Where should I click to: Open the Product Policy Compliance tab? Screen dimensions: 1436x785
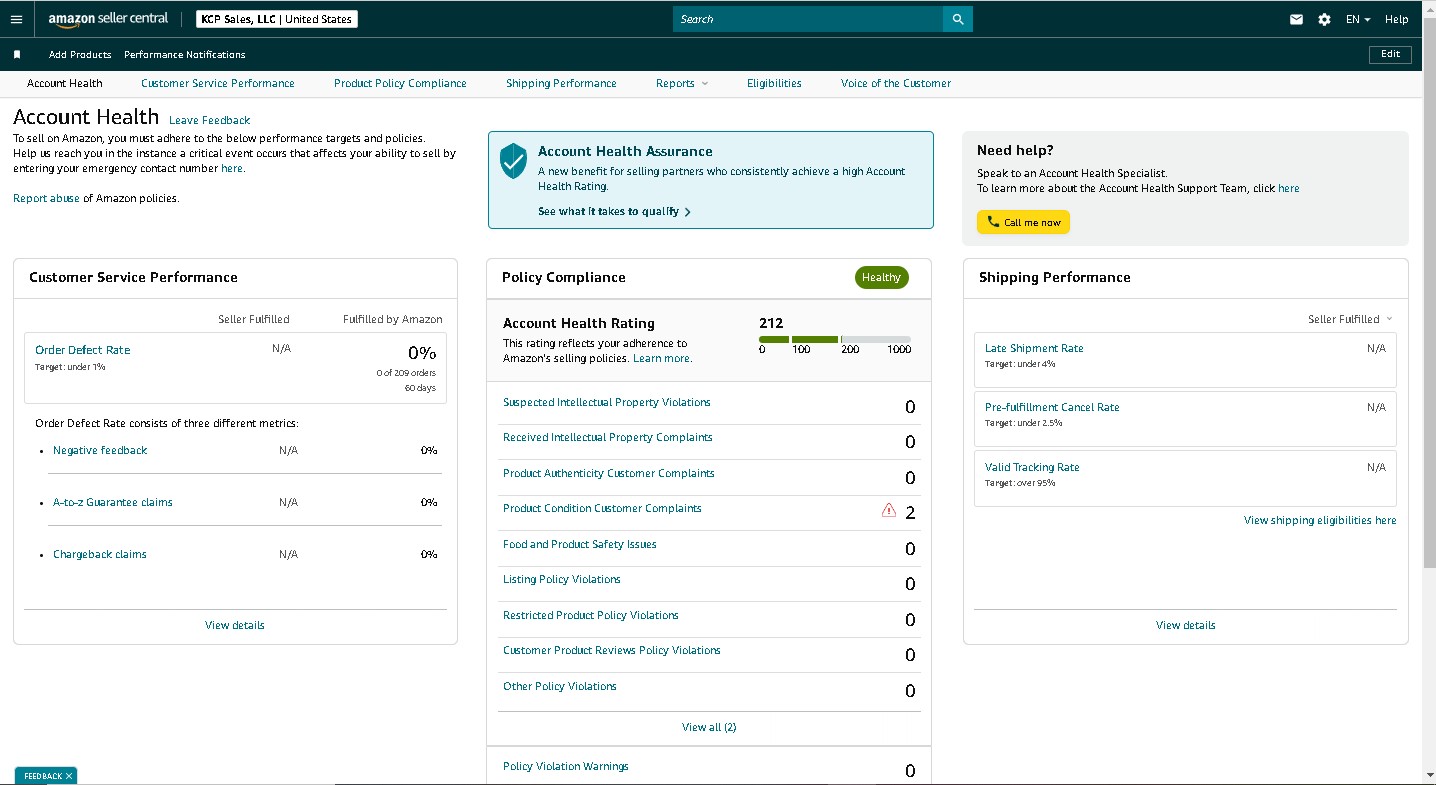400,83
